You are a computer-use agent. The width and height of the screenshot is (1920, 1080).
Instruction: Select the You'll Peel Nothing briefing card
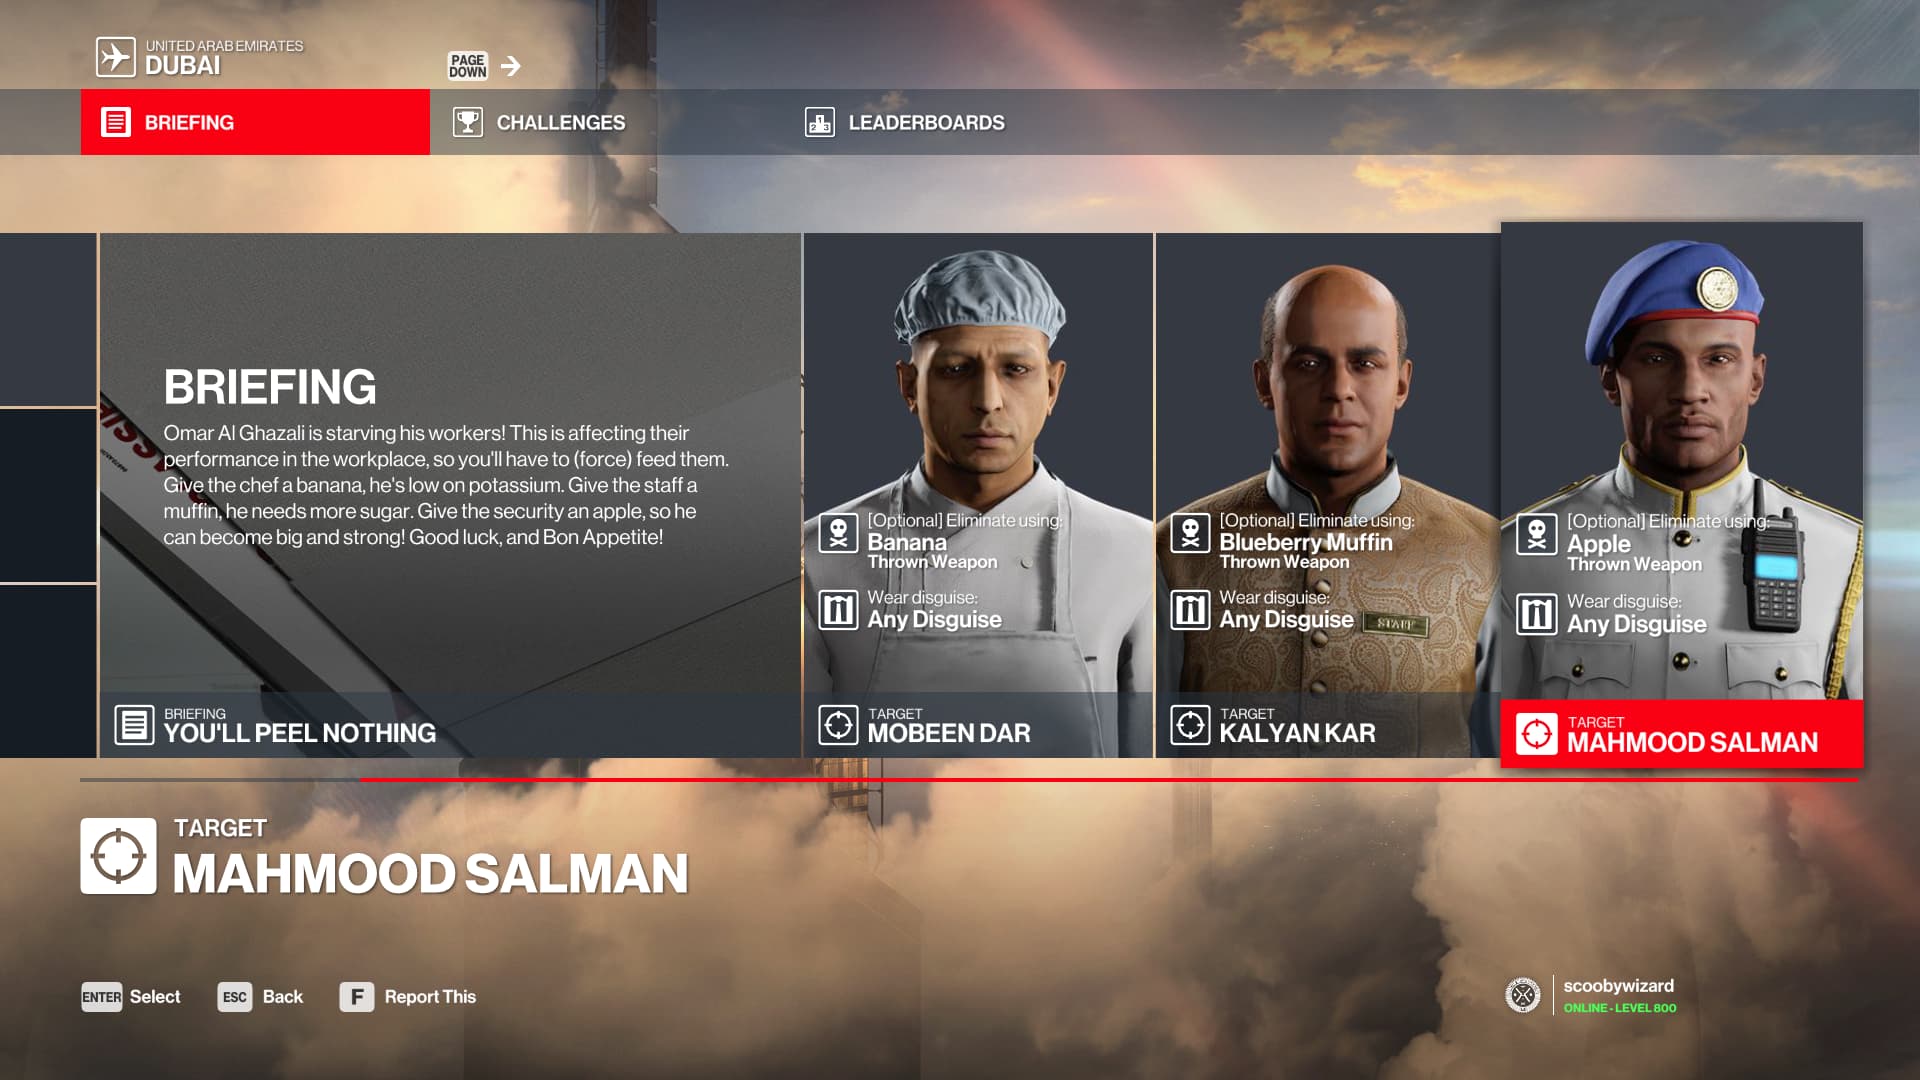point(450,495)
